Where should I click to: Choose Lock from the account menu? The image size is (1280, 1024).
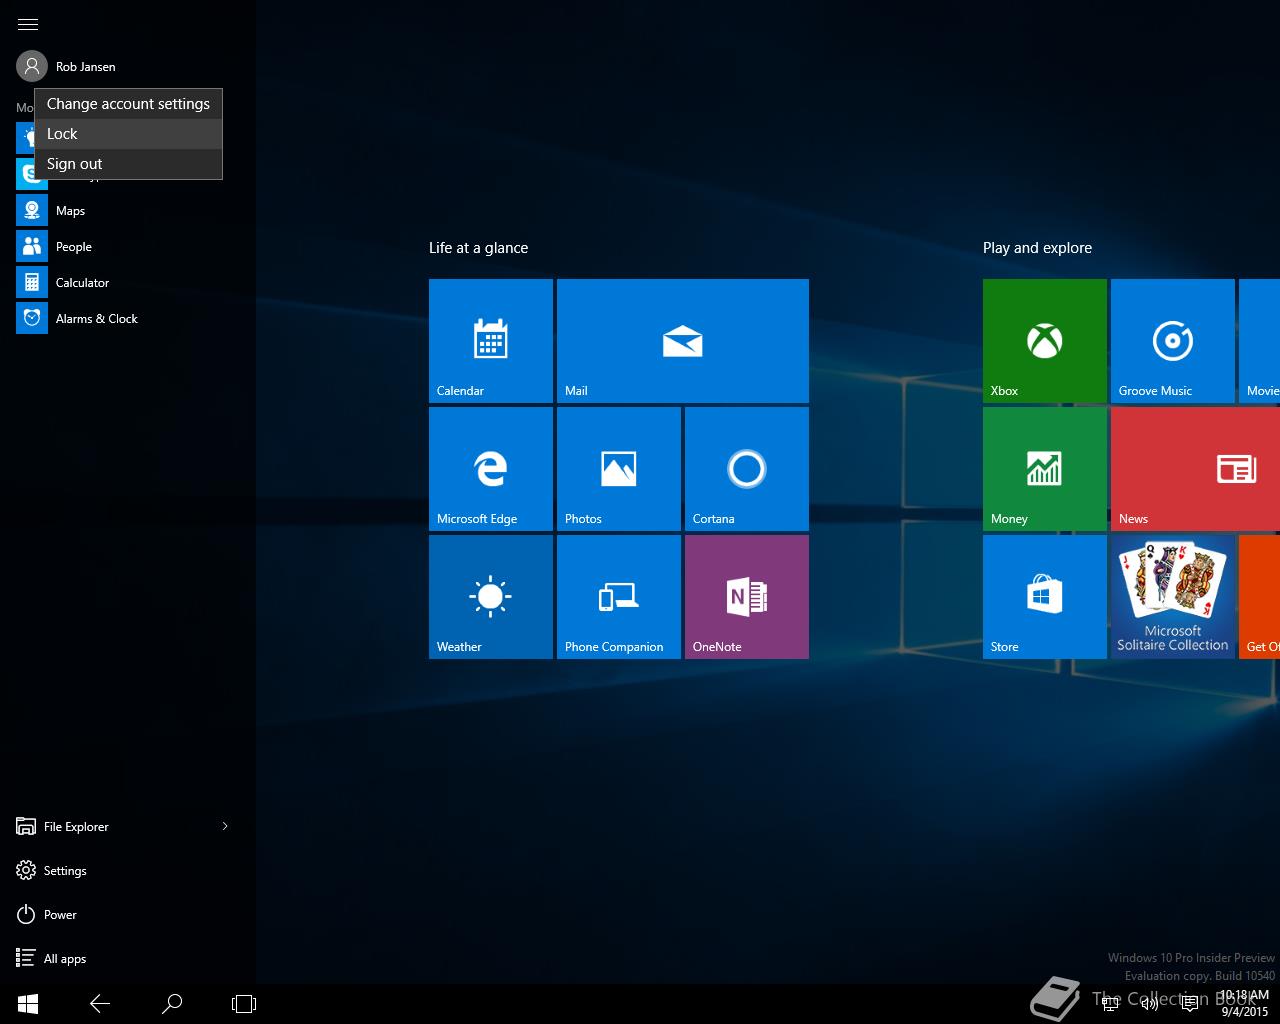click(x=128, y=134)
